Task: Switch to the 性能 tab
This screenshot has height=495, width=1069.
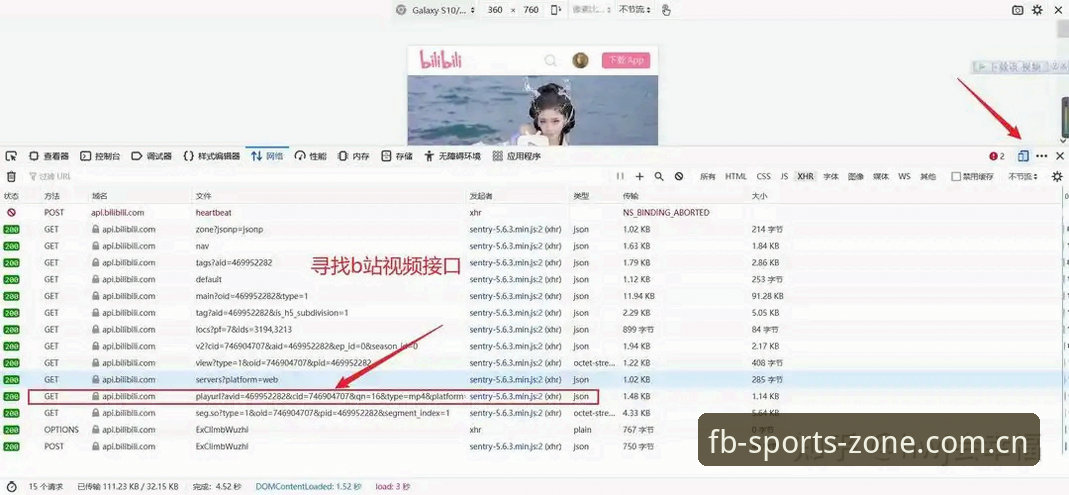Action: (x=310, y=156)
